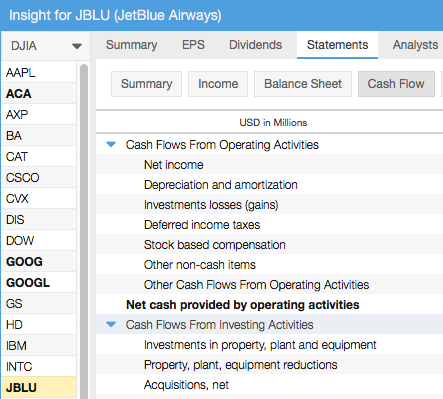Select INTC in the ticker list

click(x=39, y=366)
